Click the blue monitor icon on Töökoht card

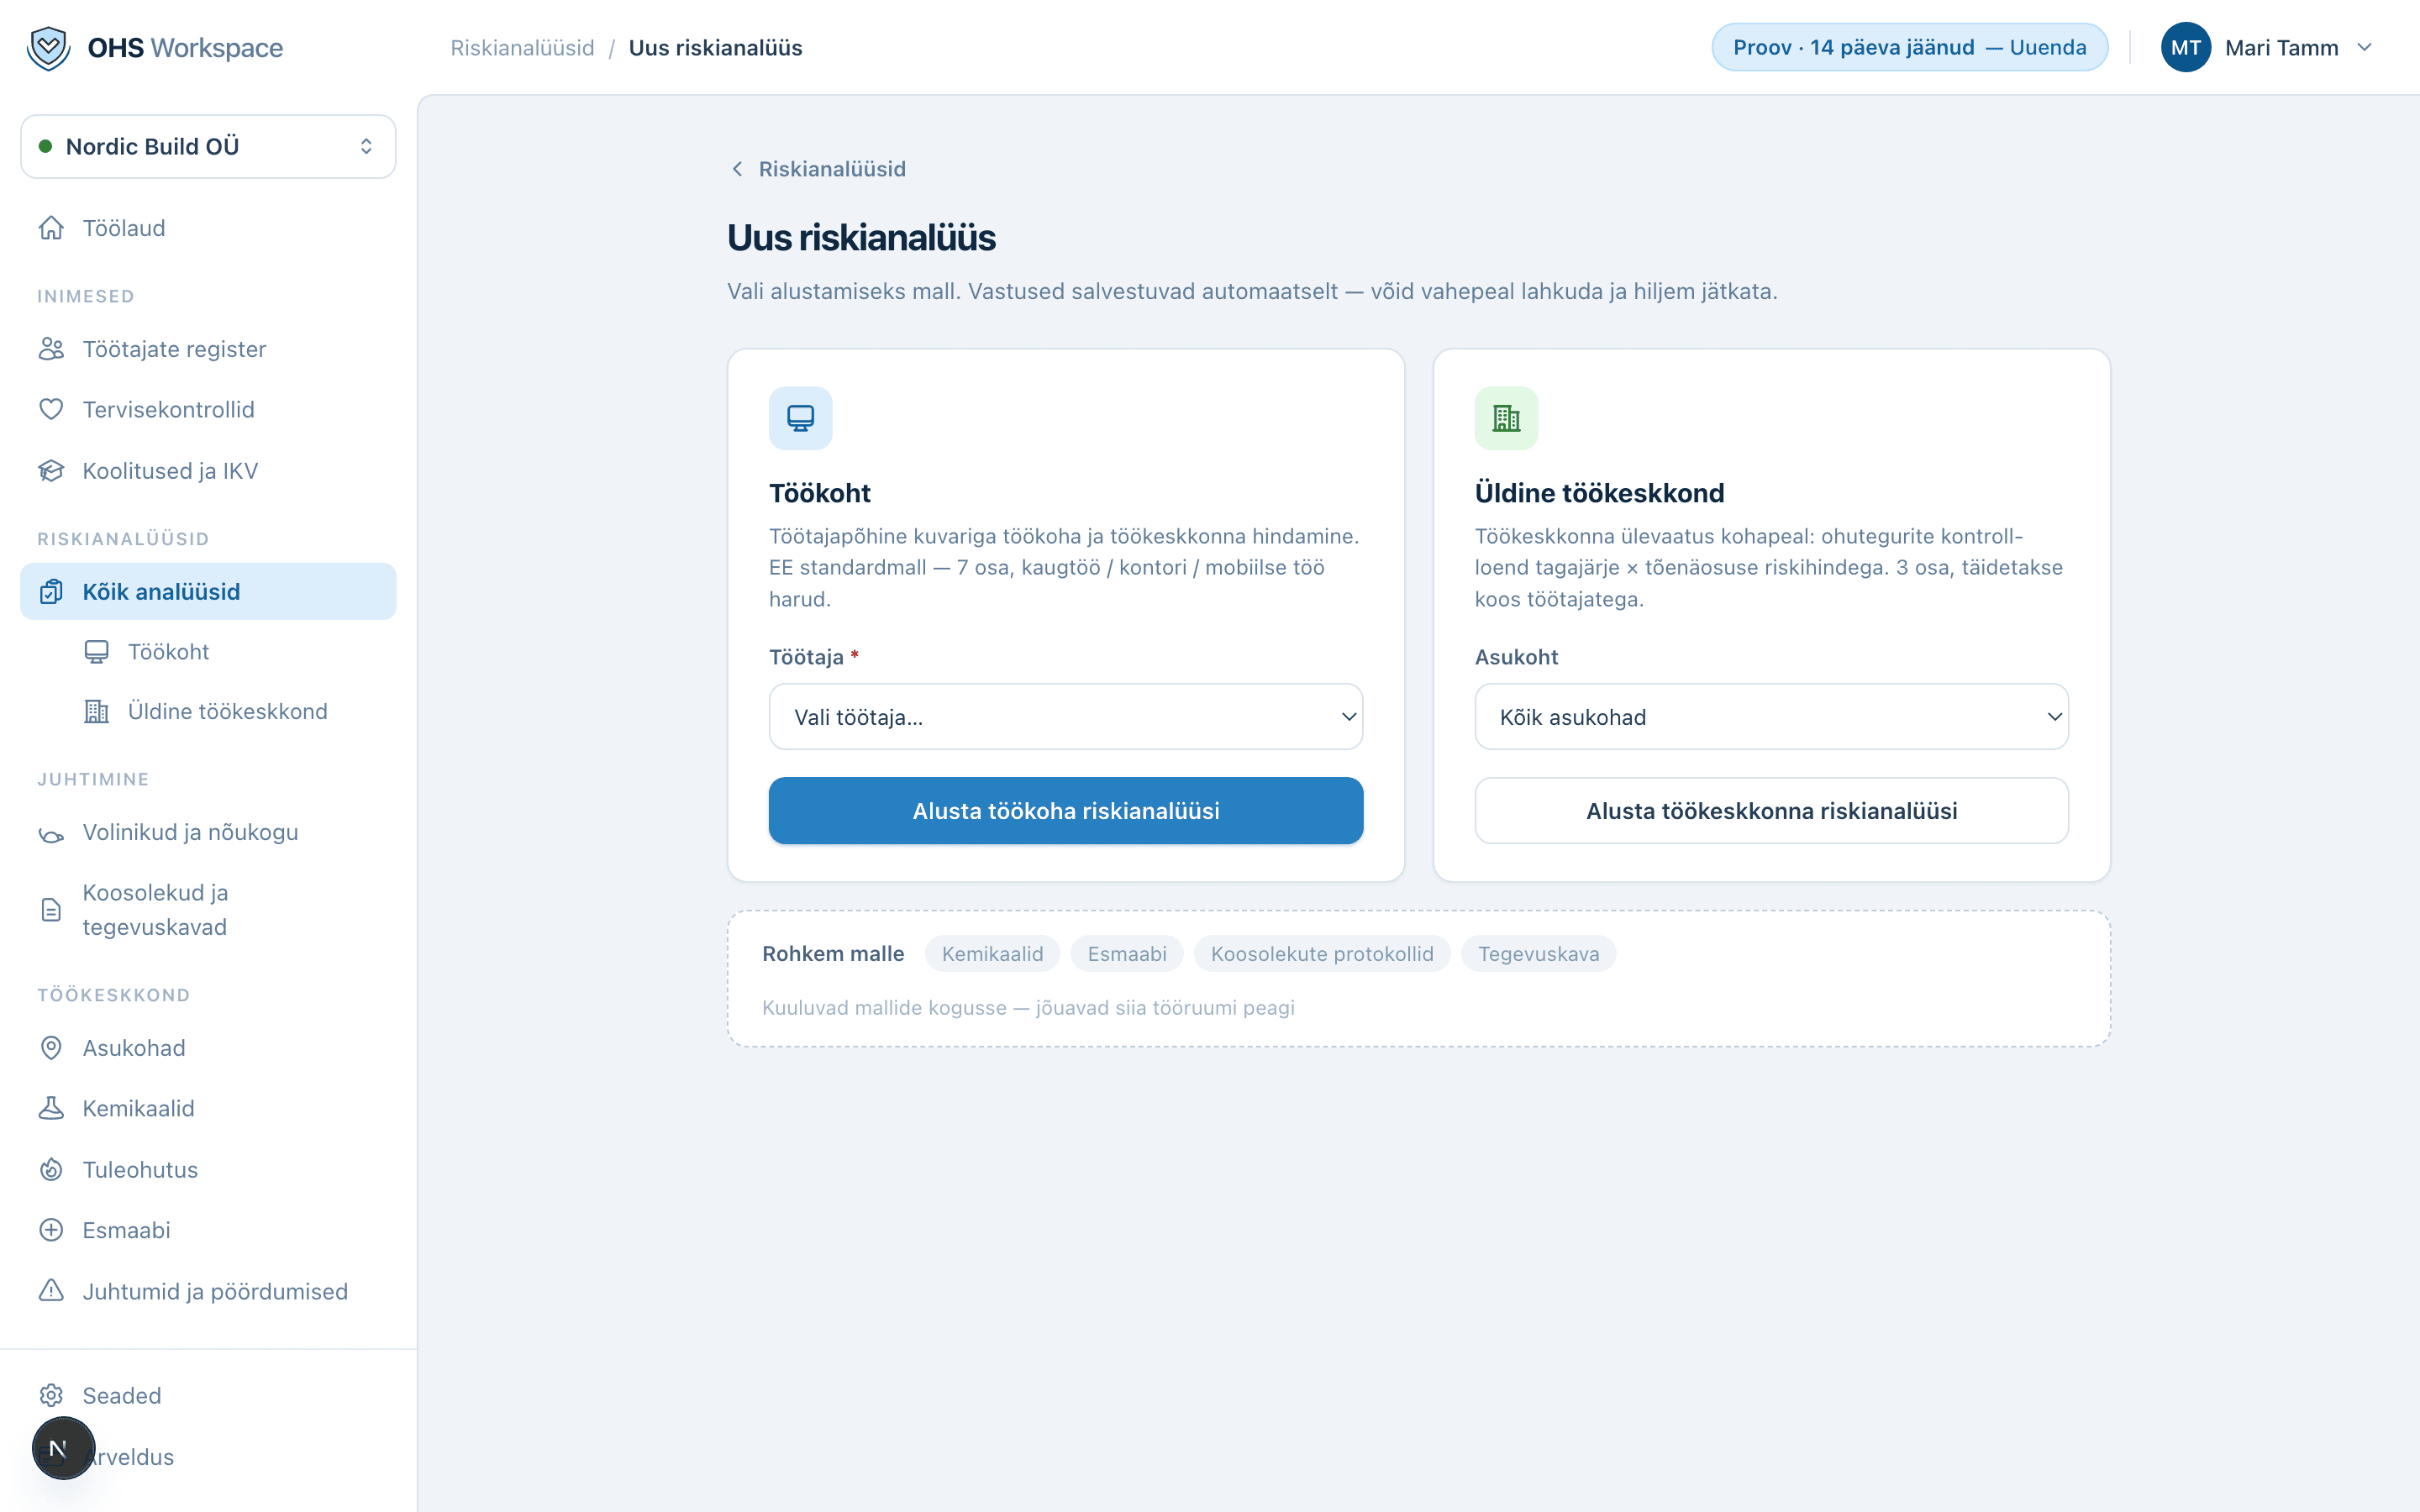(800, 418)
